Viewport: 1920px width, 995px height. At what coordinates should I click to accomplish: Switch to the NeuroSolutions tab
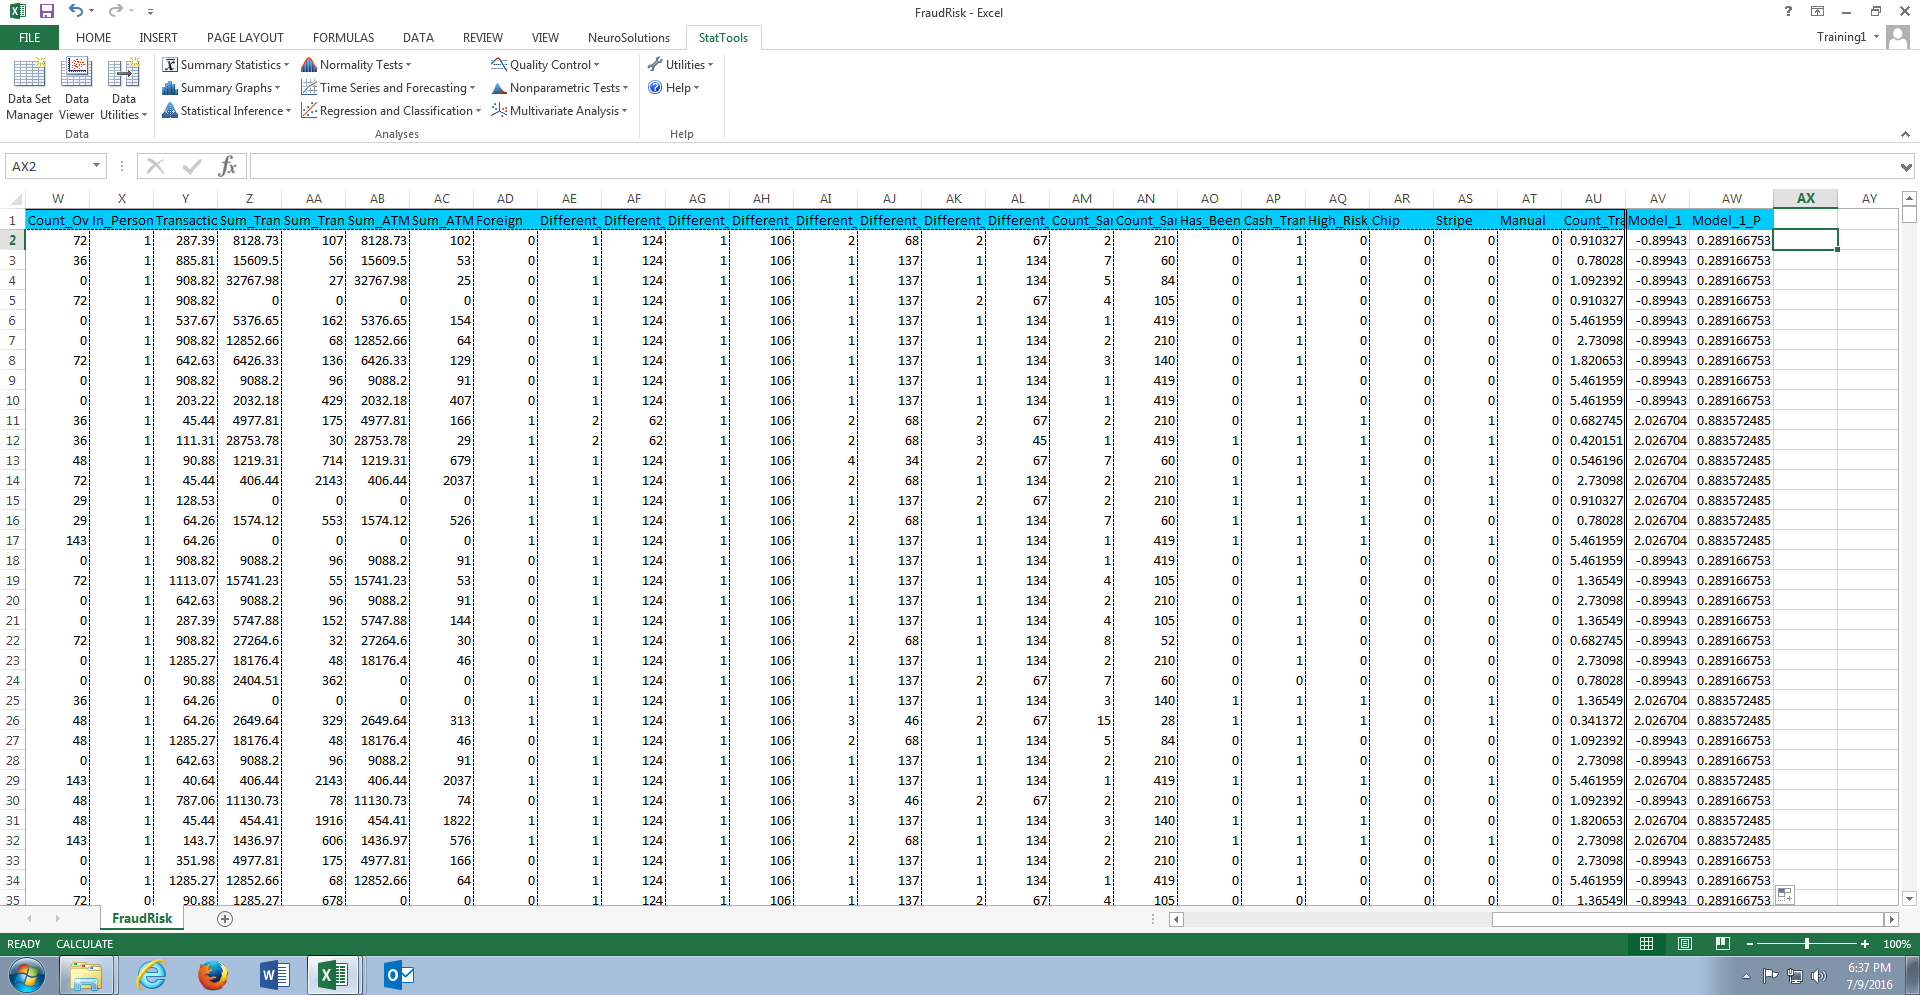tap(629, 38)
